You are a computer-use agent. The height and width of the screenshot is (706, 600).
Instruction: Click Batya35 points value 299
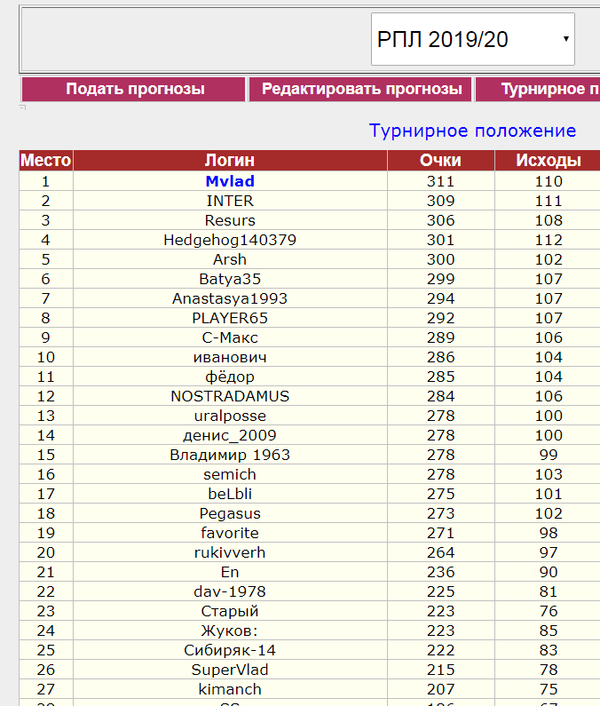[x=441, y=279]
